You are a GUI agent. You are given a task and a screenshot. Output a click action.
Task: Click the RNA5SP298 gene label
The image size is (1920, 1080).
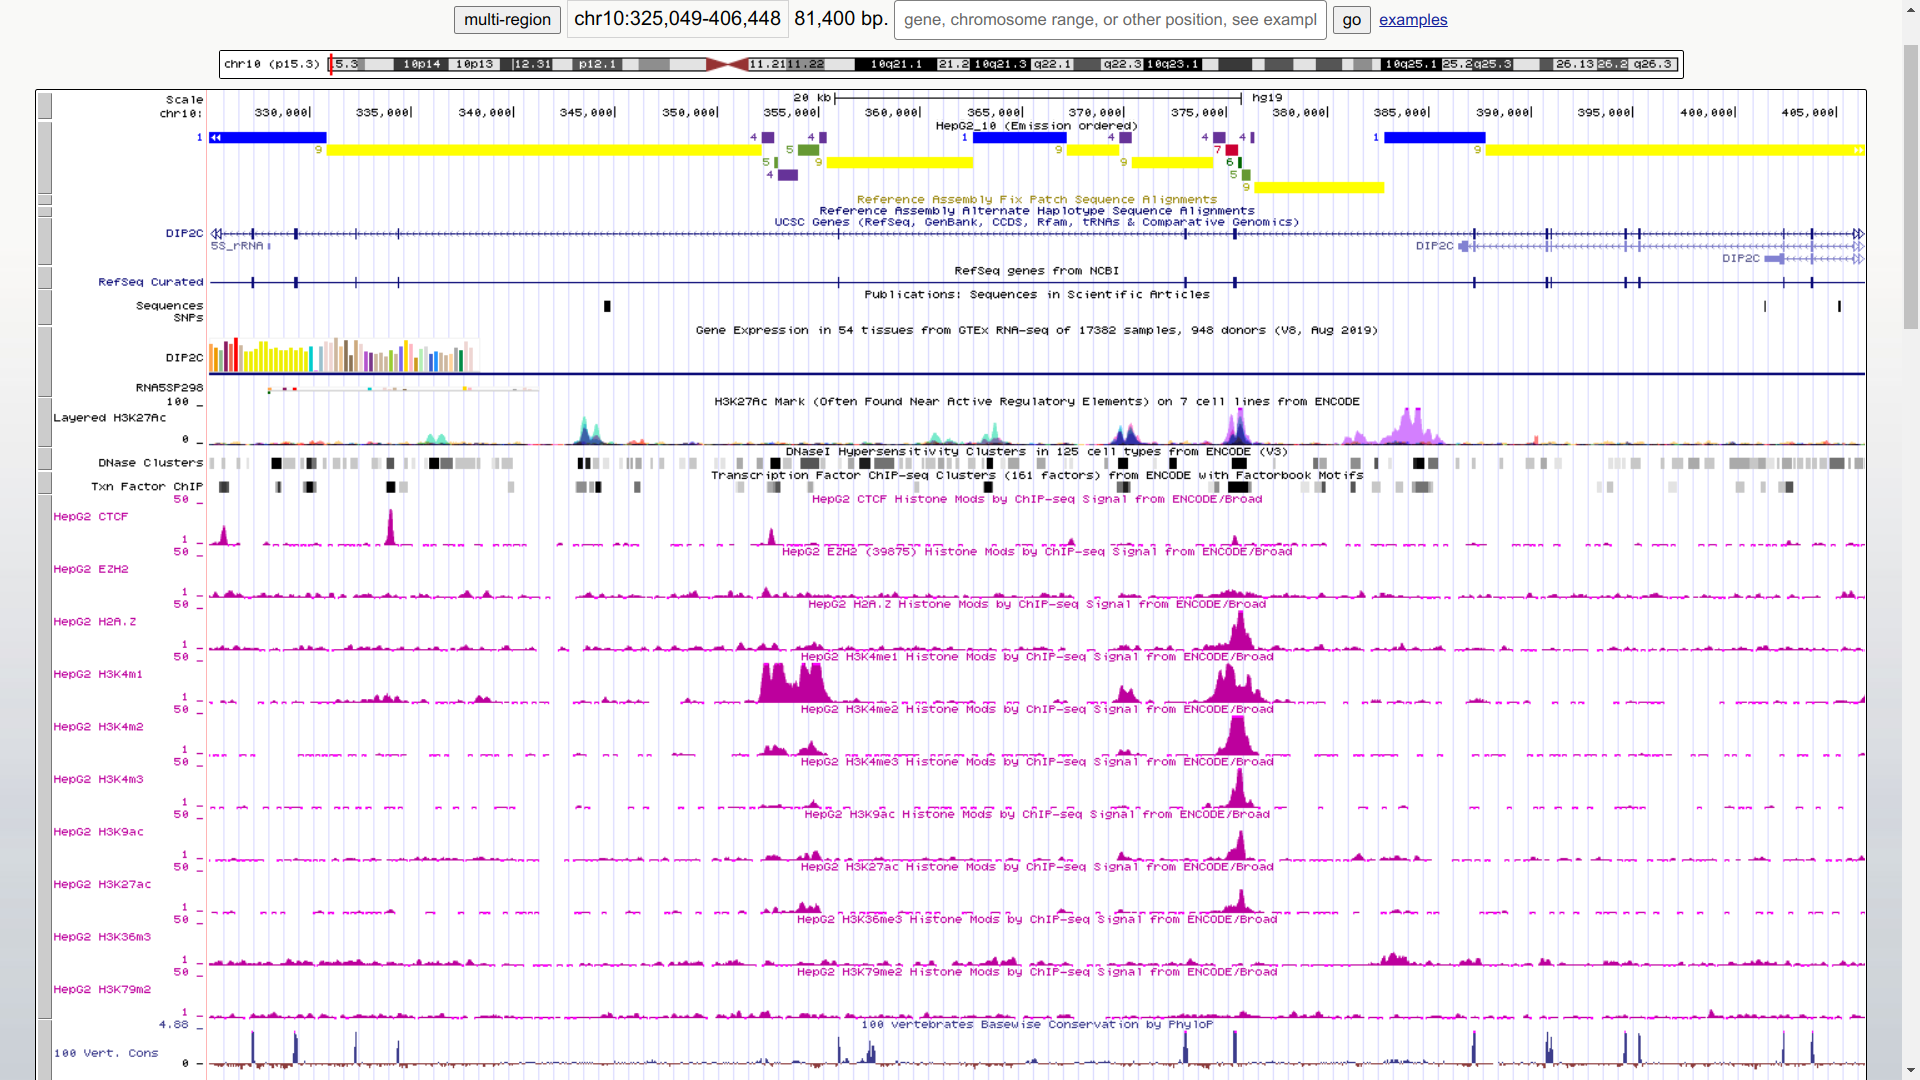pos(170,388)
